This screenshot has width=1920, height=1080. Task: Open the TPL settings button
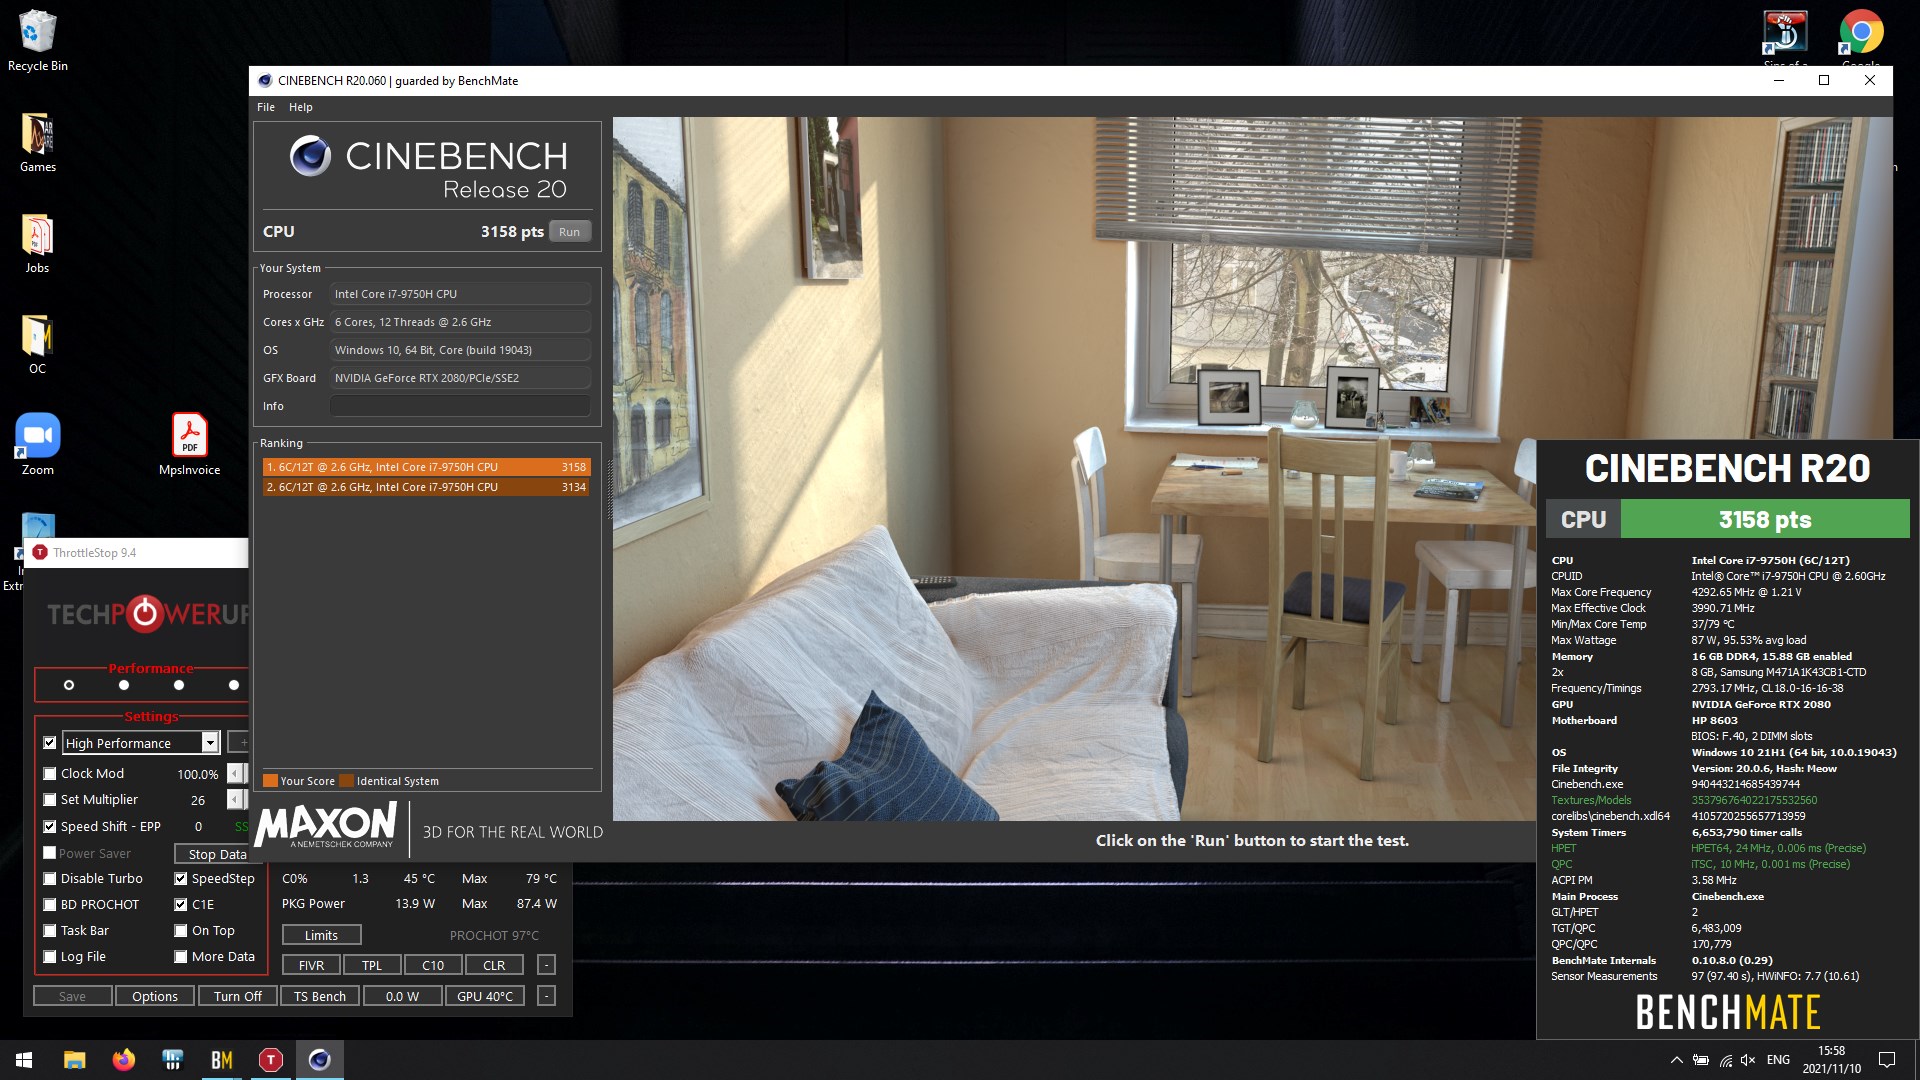[x=372, y=965]
